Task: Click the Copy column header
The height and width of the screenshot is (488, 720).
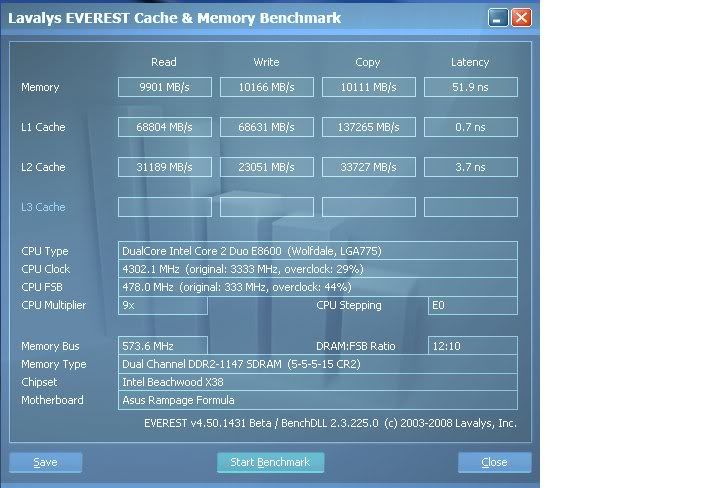Action: (x=368, y=62)
